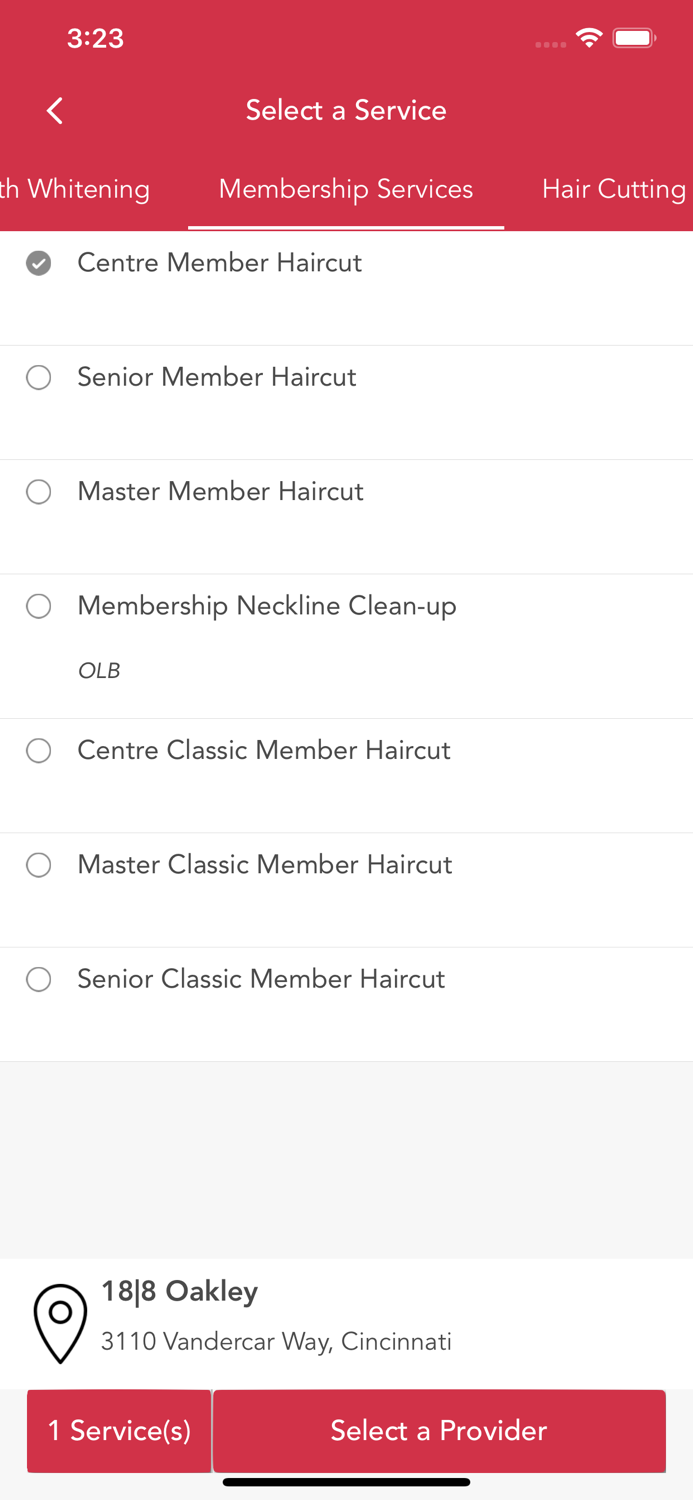Tap the 18|8 Oakley location name
The image size is (693, 1500).
pyautogui.click(x=180, y=1291)
